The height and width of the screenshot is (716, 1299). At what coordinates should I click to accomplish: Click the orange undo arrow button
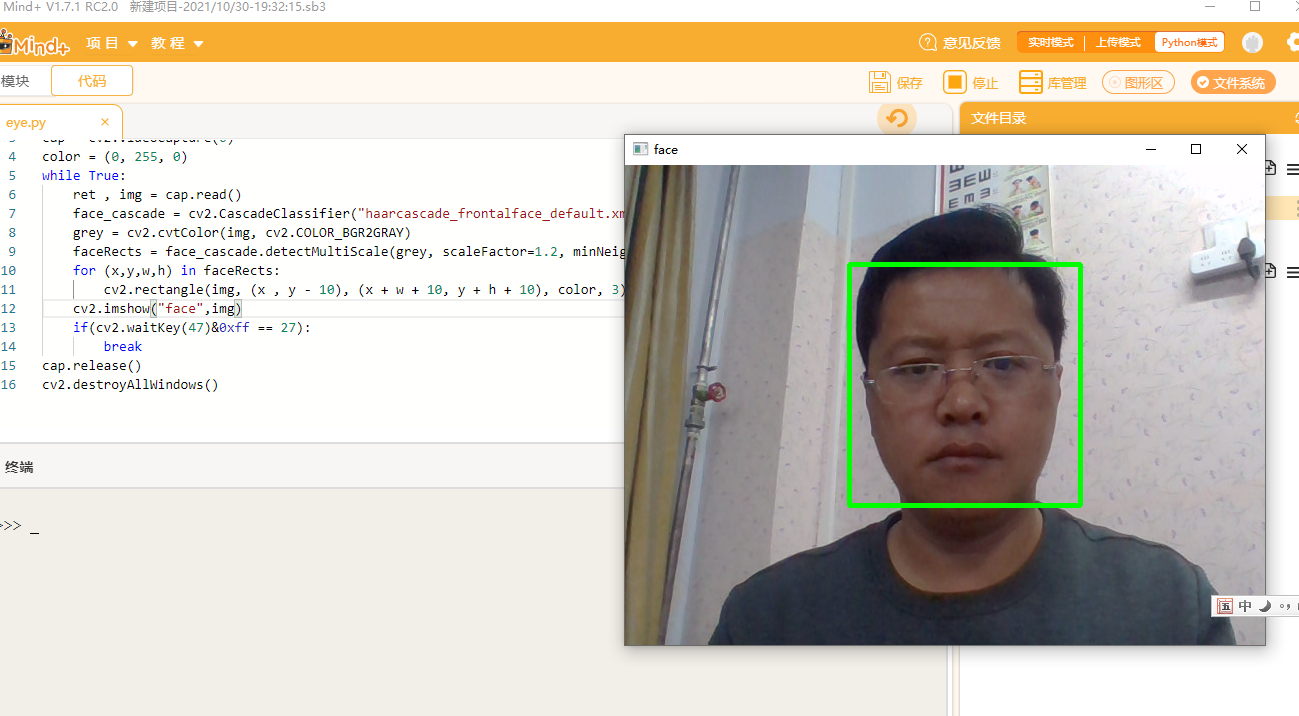(897, 118)
